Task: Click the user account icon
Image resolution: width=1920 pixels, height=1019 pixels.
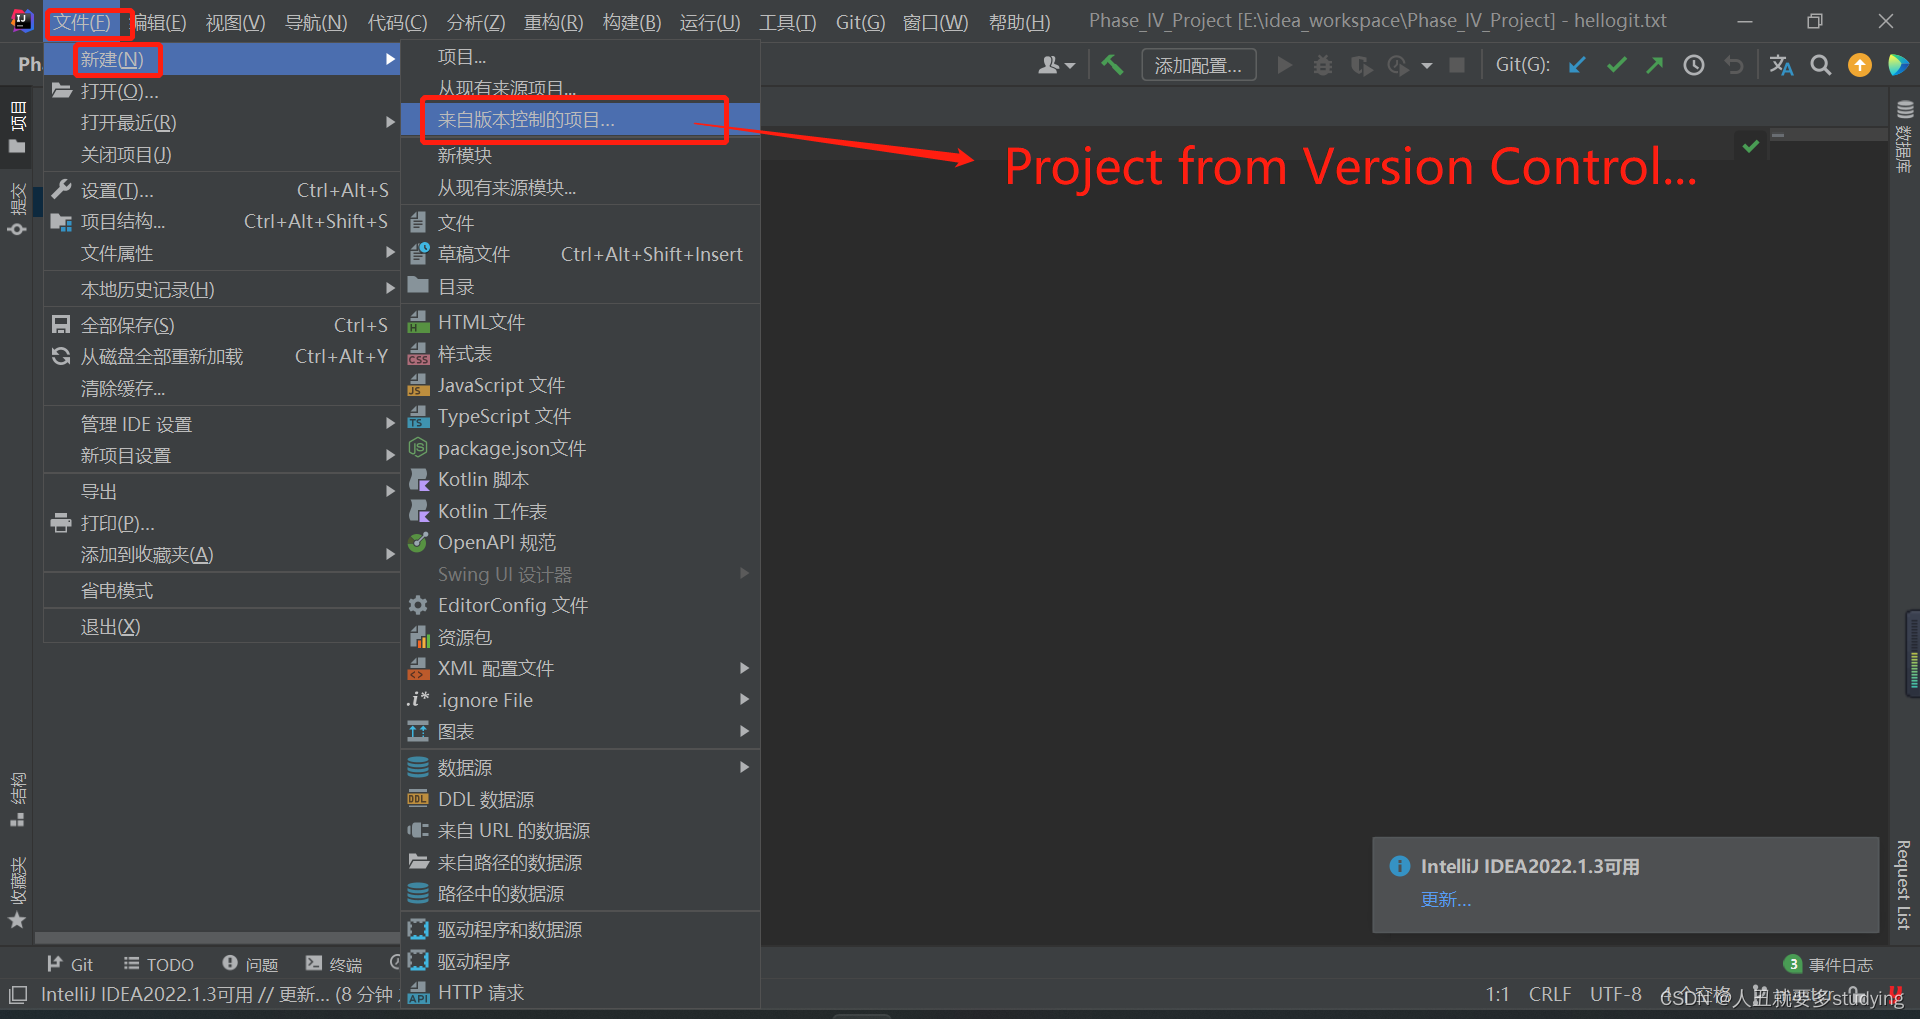Action: [1056, 65]
